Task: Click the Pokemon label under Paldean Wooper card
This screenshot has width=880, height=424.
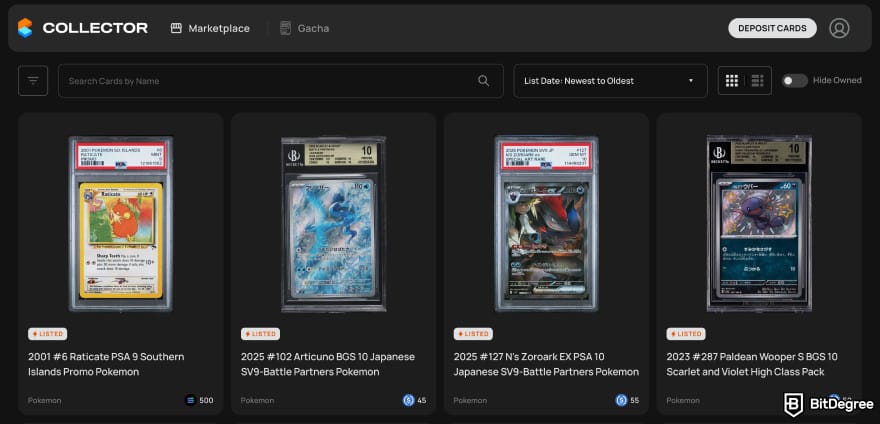Action: (x=682, y=400)
